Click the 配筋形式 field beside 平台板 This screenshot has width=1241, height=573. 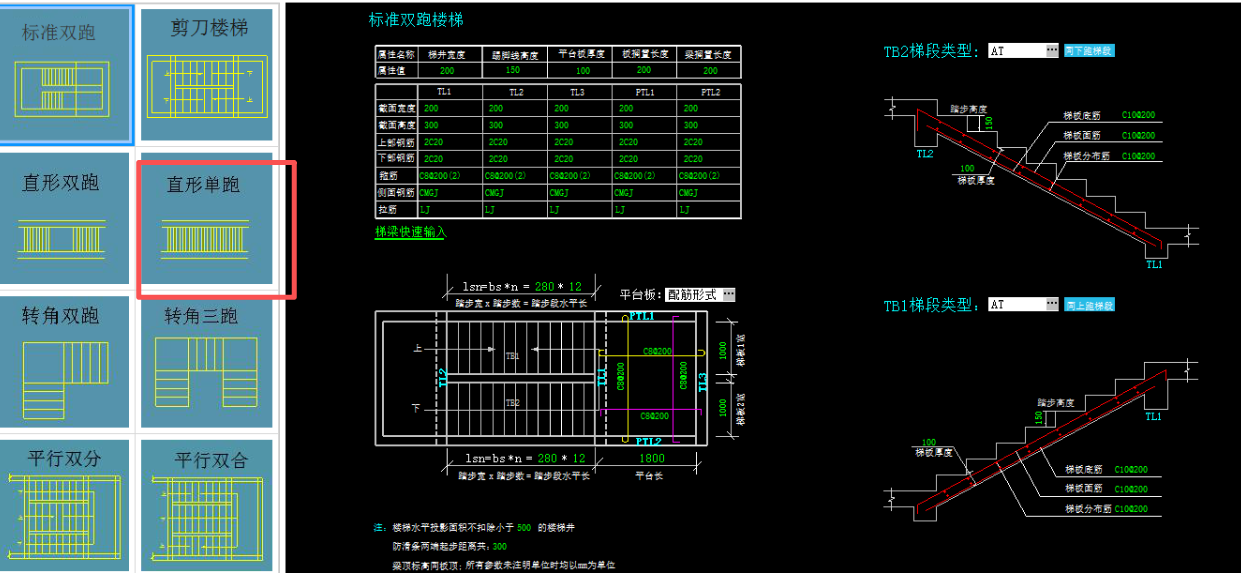693,294
